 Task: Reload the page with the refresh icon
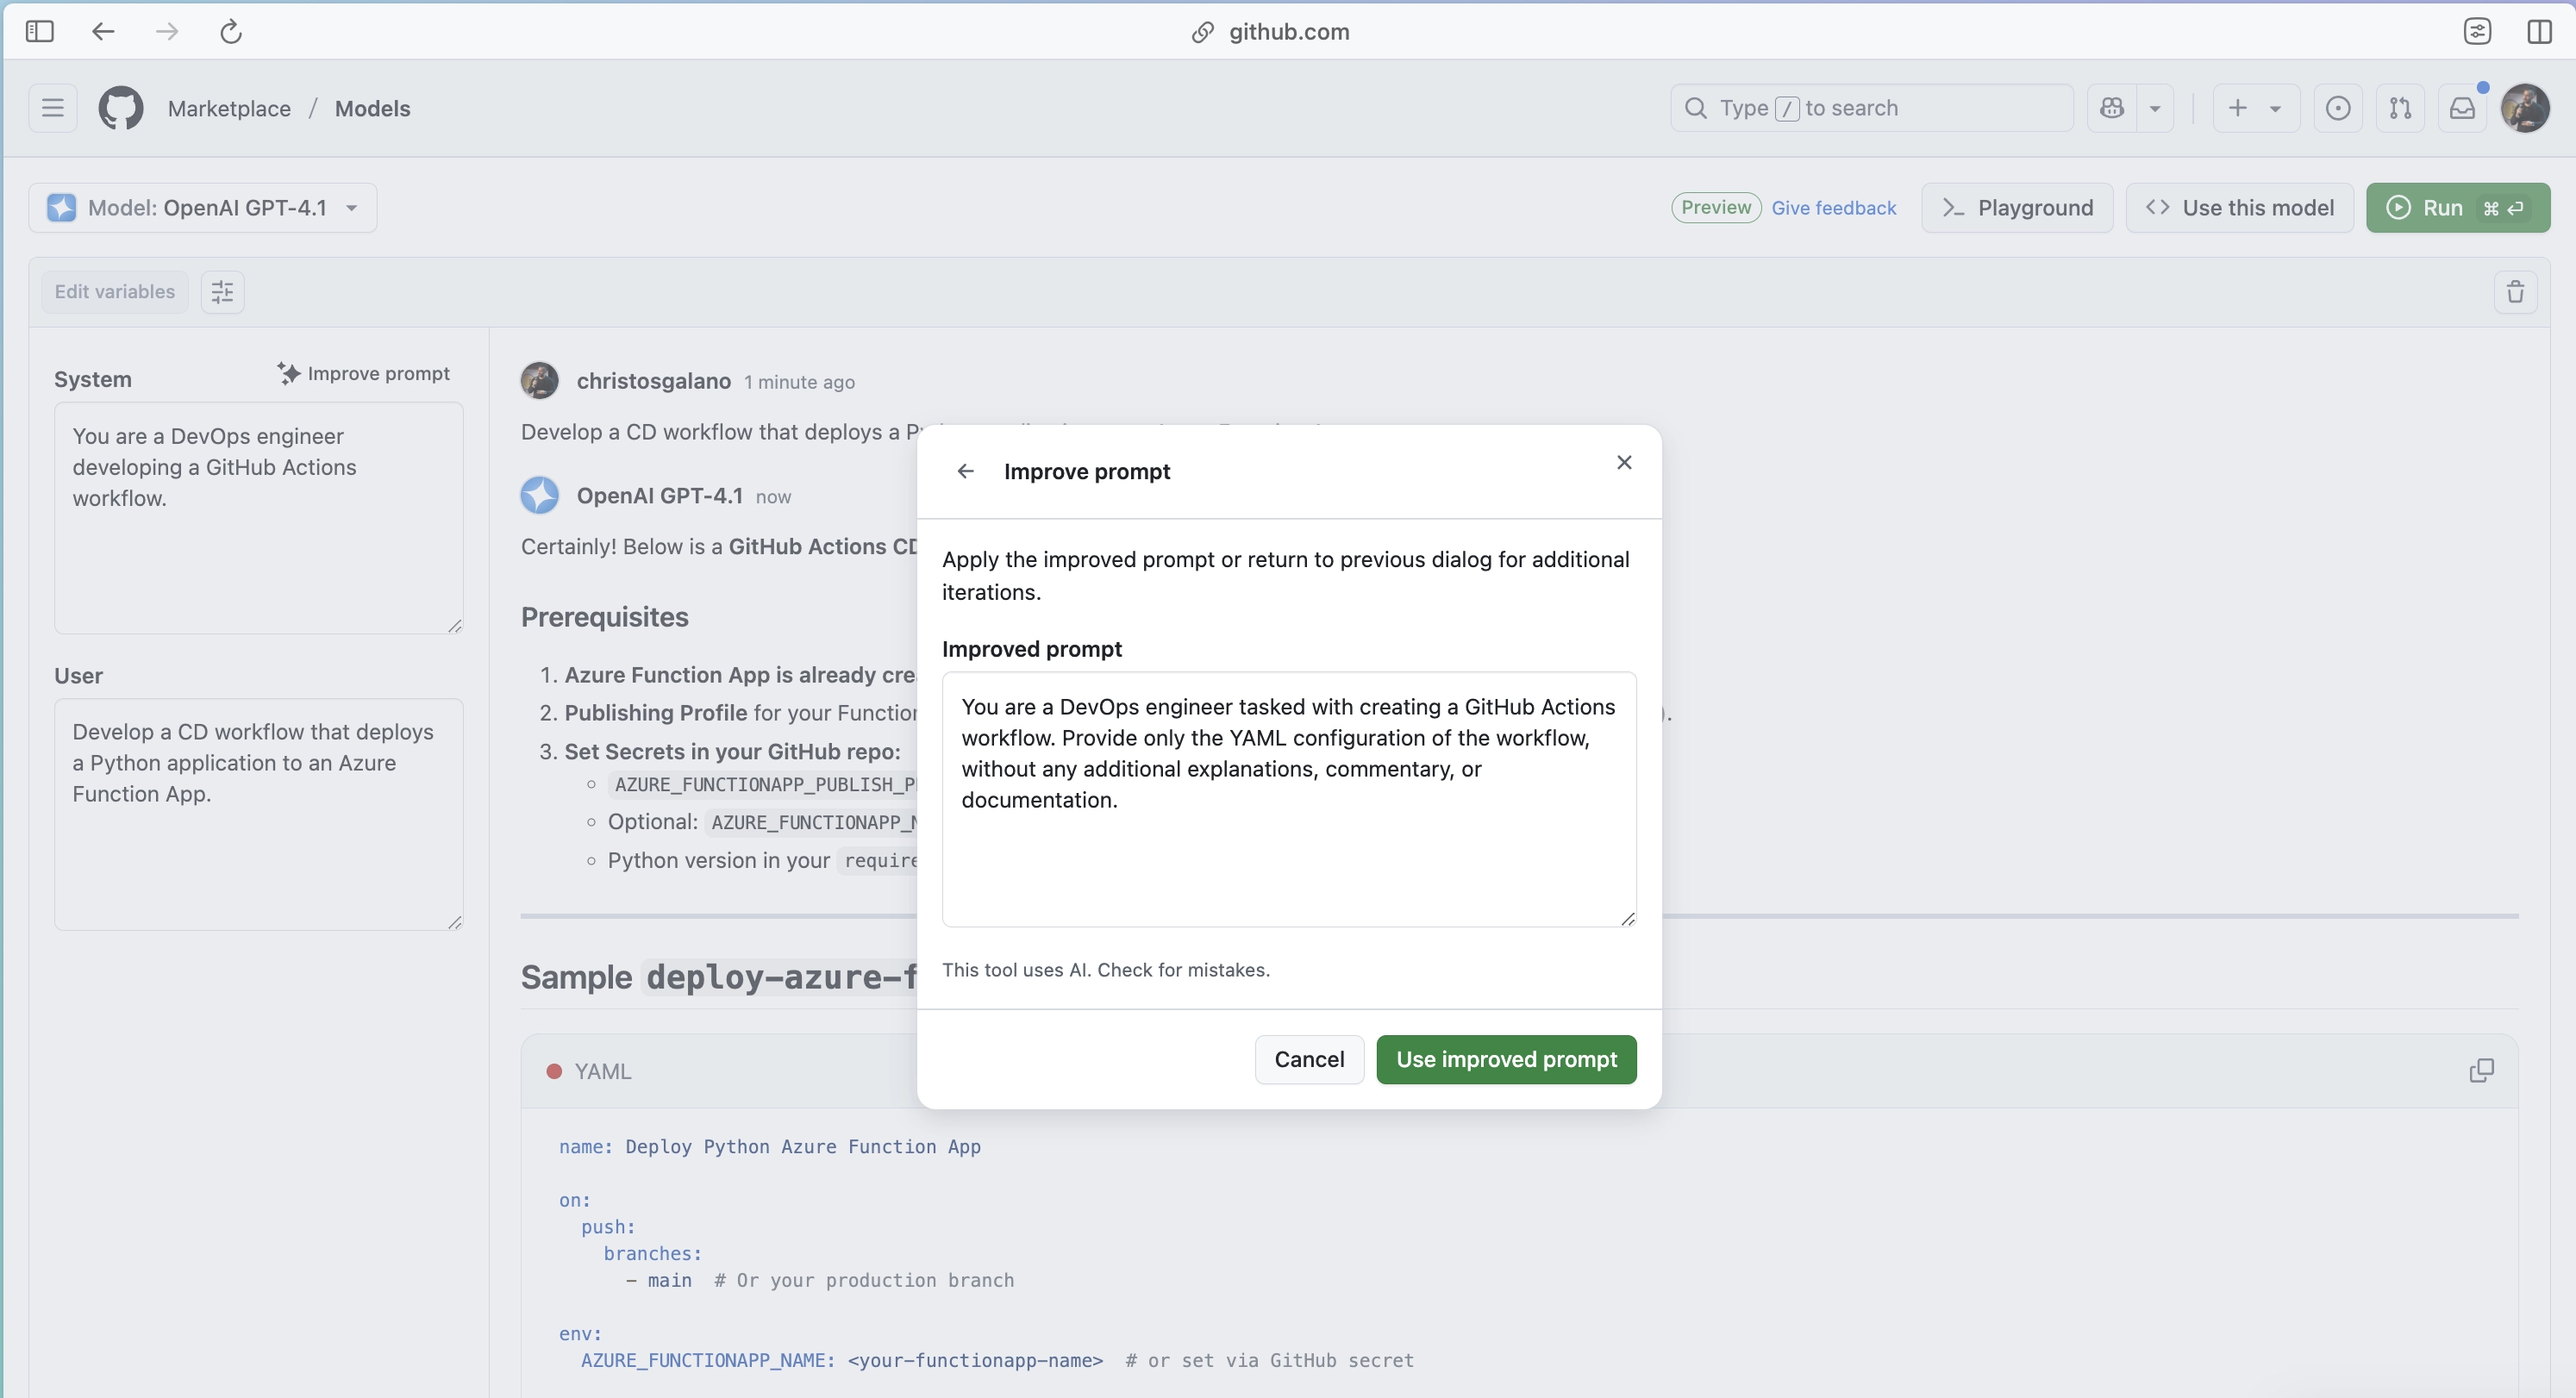[231, 31]
